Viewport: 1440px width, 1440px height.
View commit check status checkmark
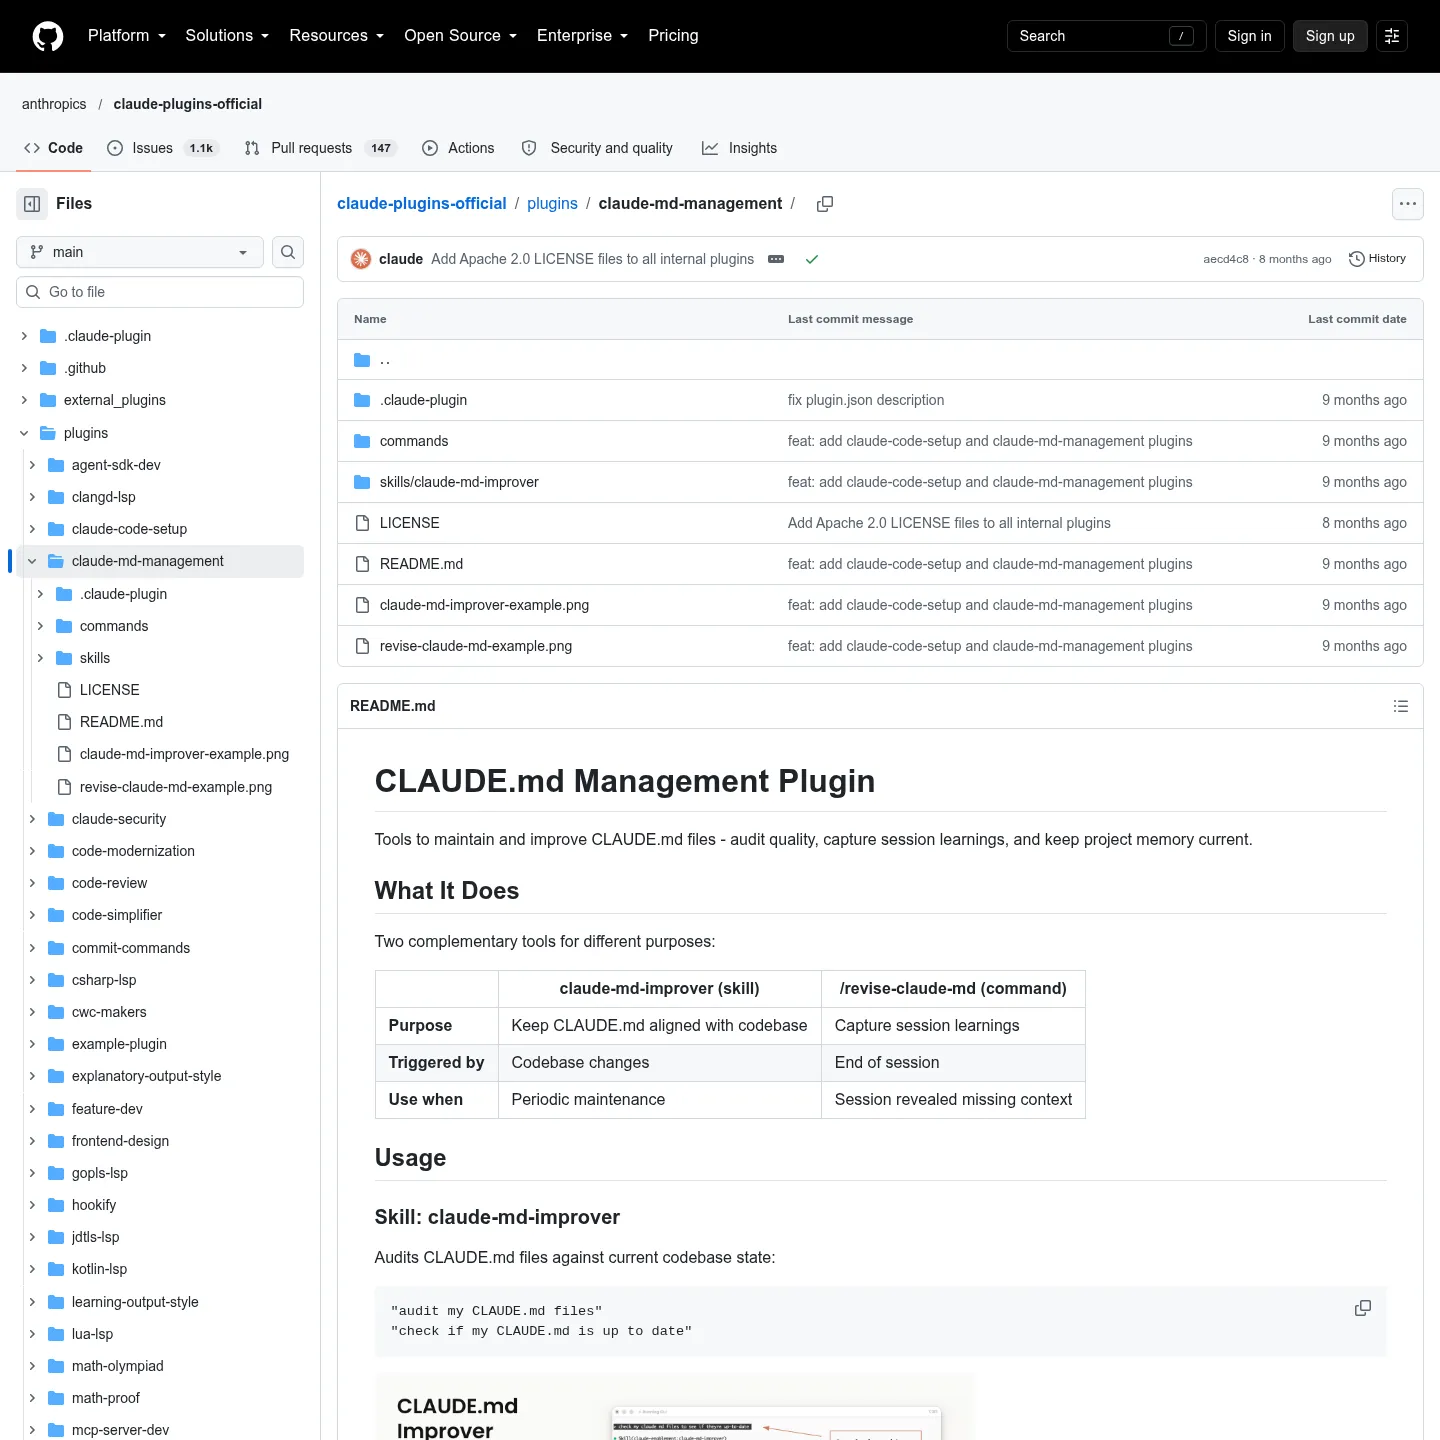point(812,259)
